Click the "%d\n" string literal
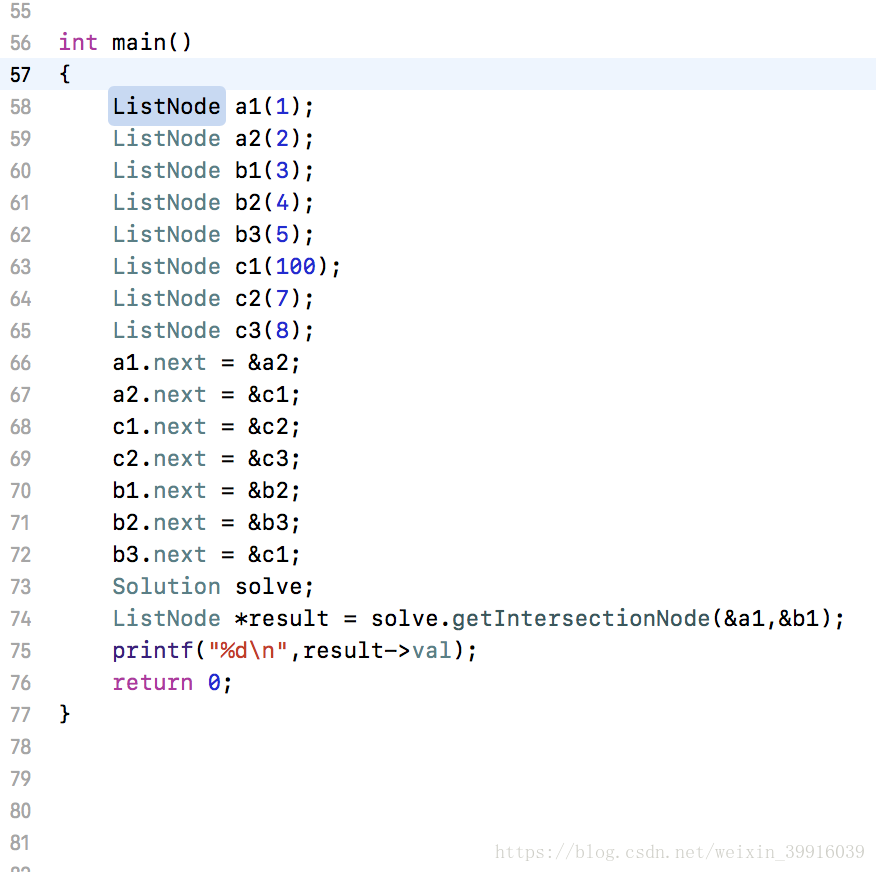Image resolution: width=876 pixels, height=872 pixels. click(248, 651)
